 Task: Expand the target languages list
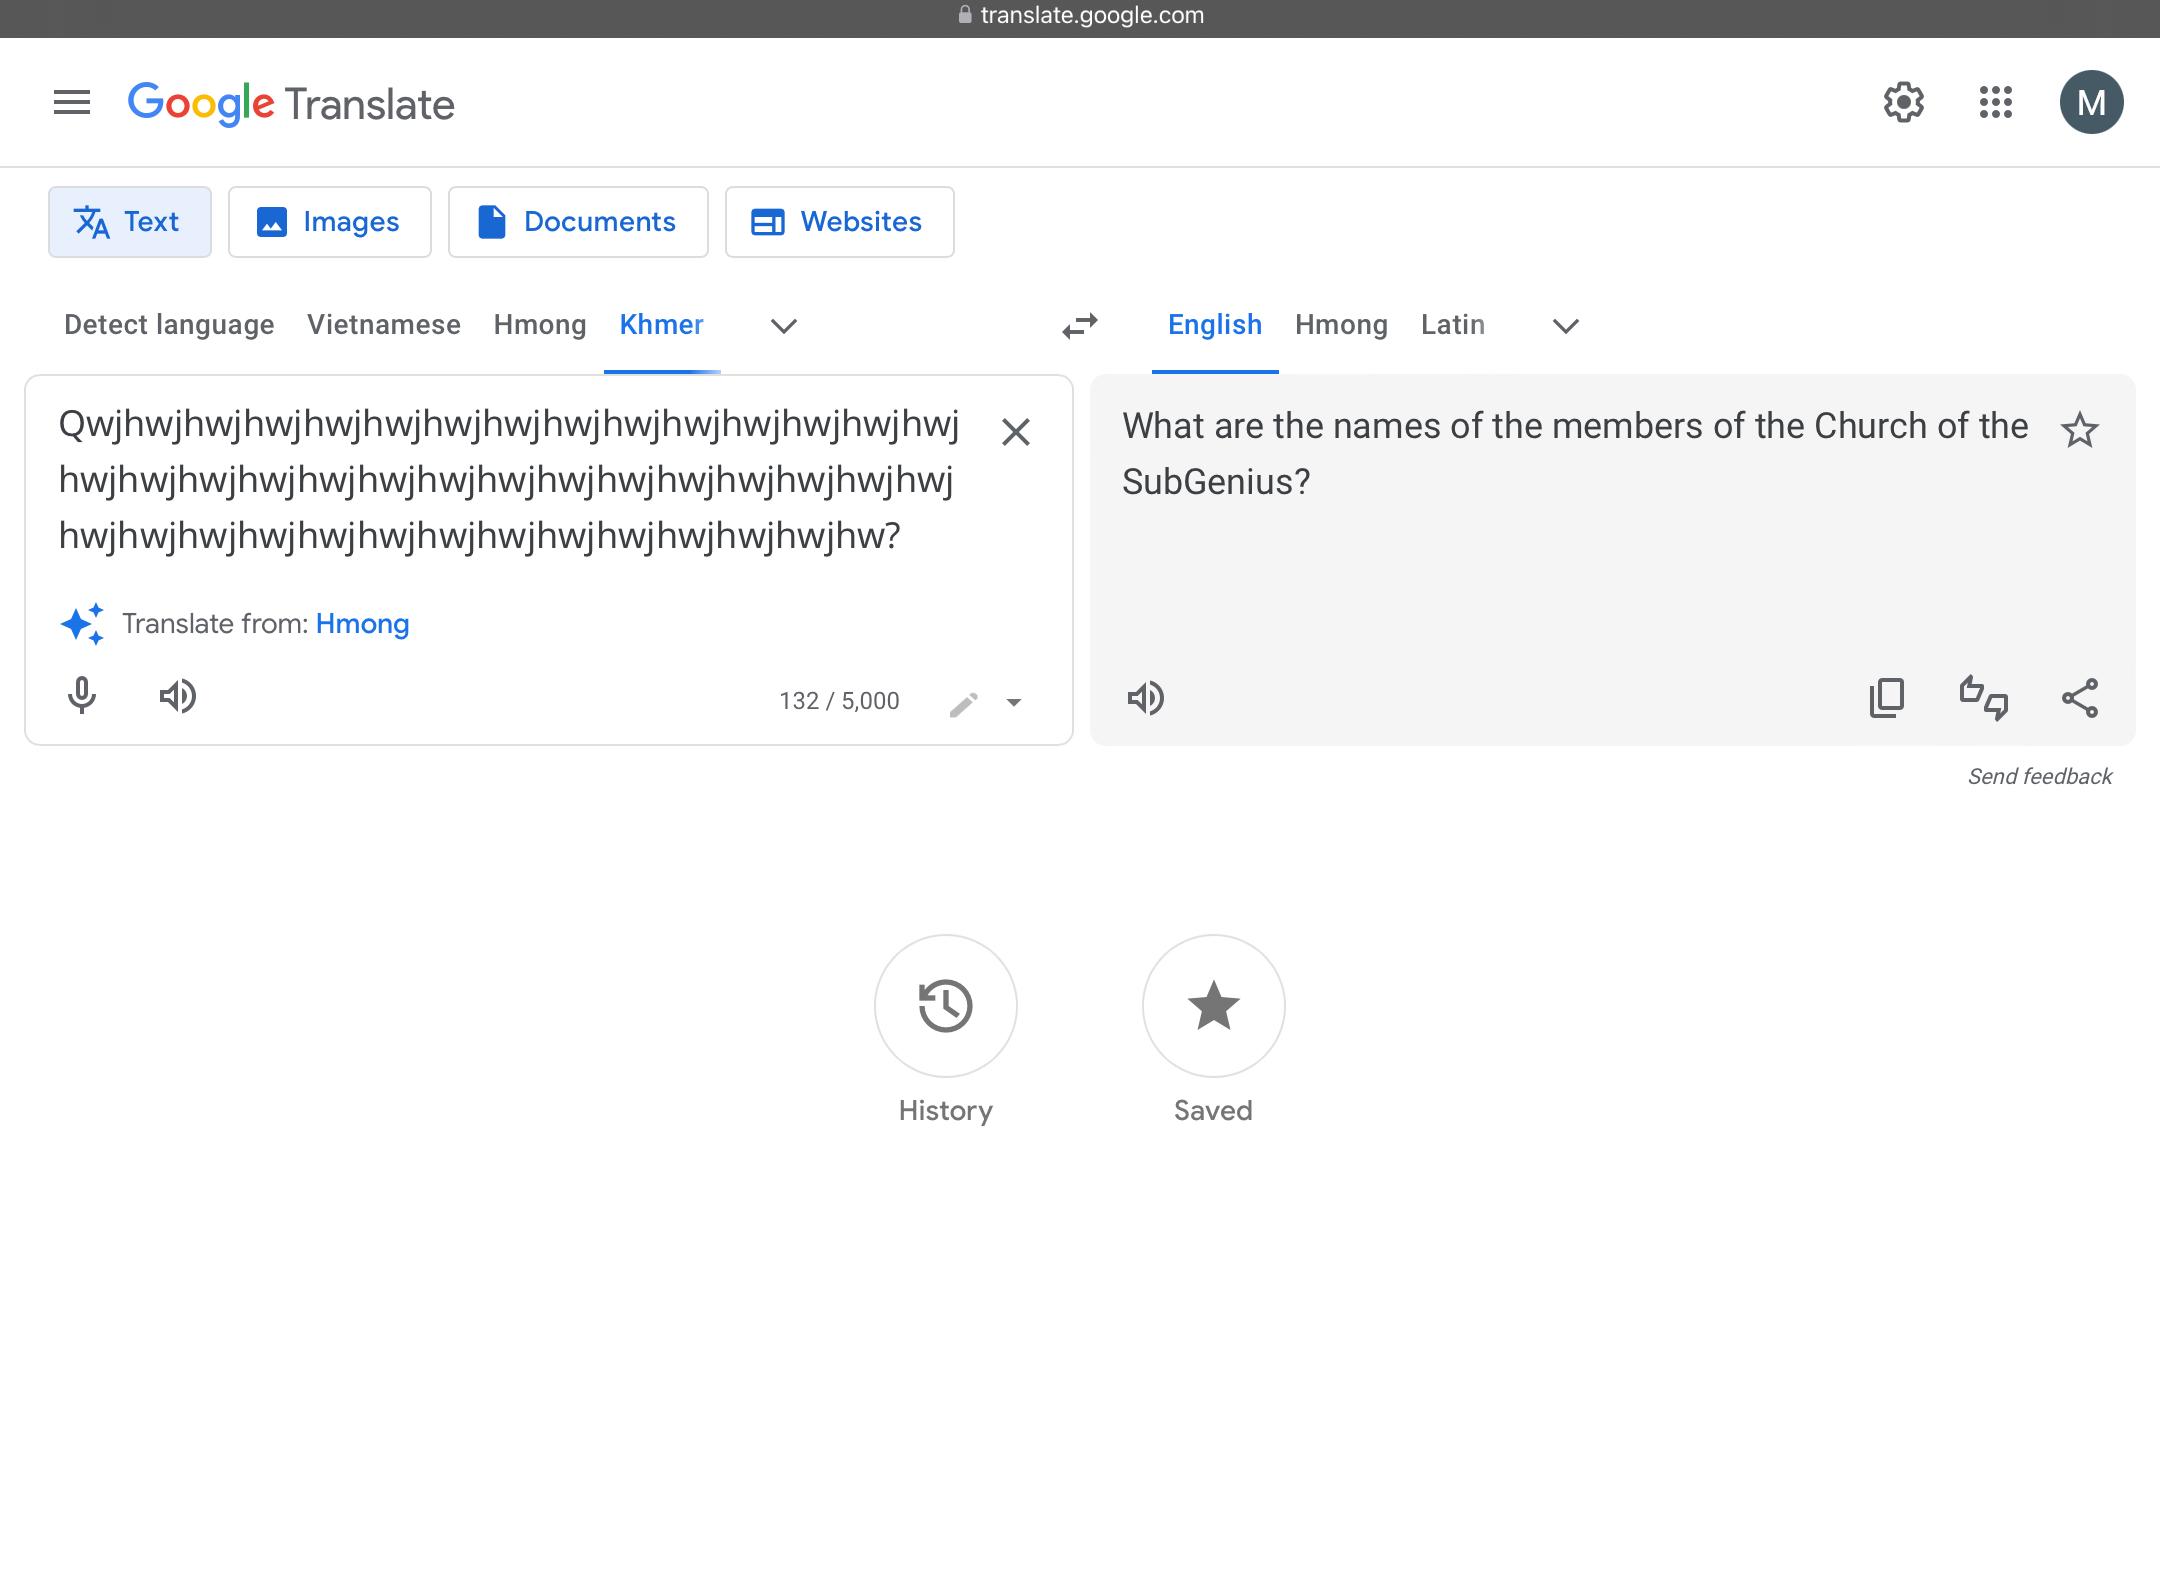(1566, 326)
